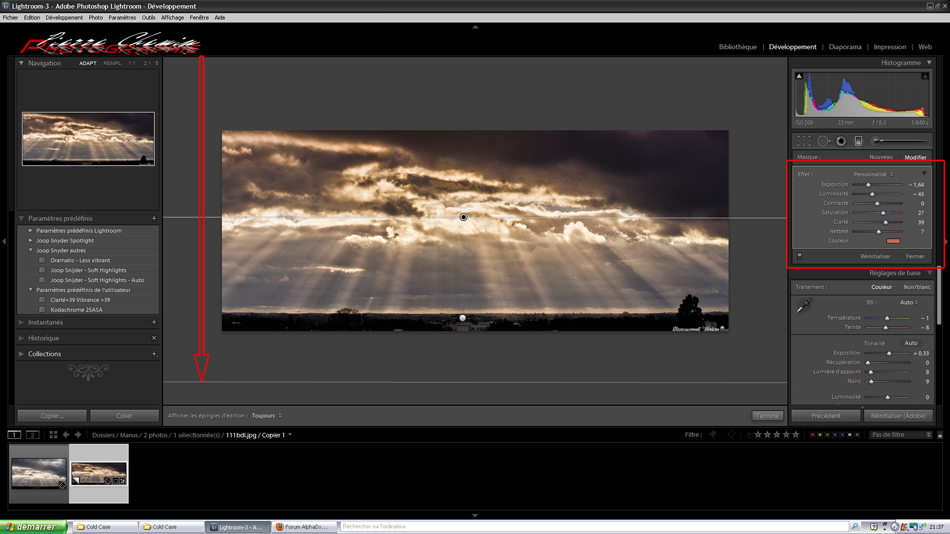The width and height of the screenshot is (950, 534).
Task: Open the BB Auto white balance dropdown
Action: 908,302
